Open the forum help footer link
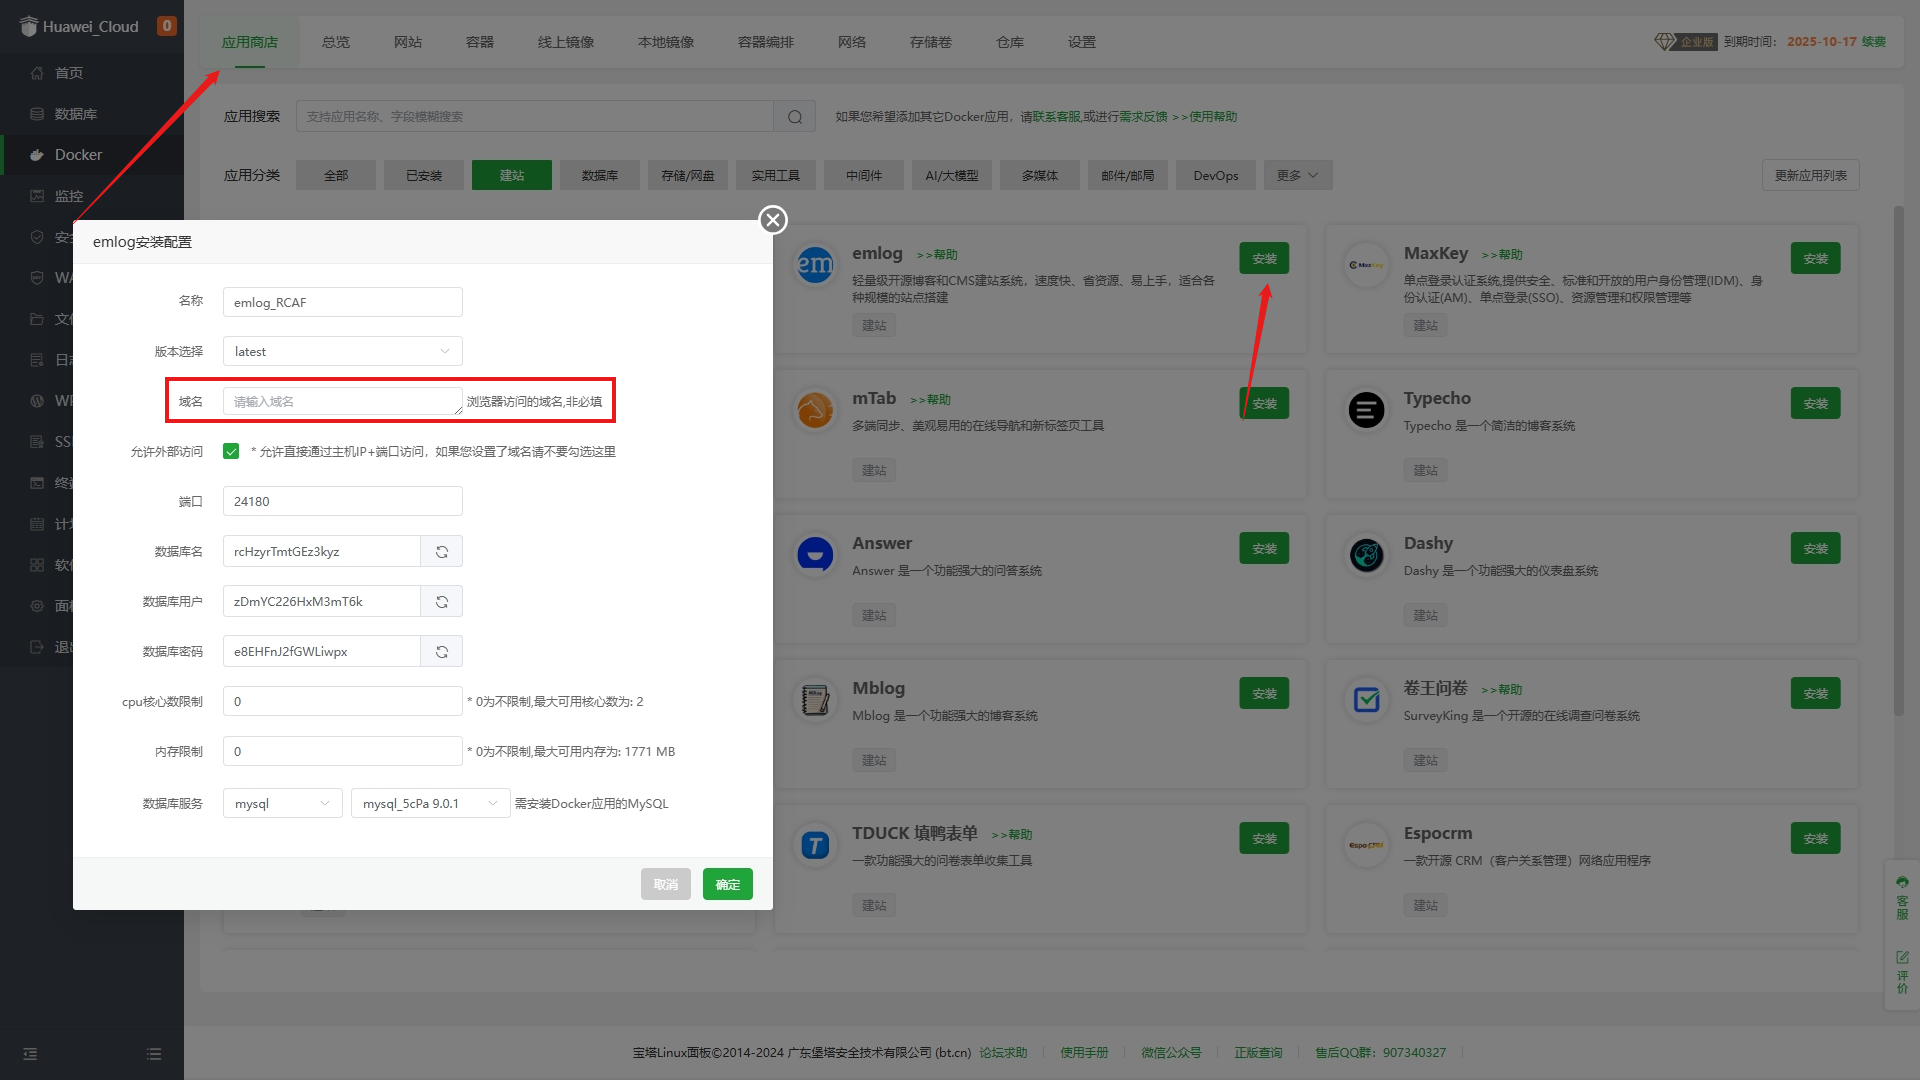Image resolution: width=1920 pixels, height=1080 pixels. point(1003,1053)
